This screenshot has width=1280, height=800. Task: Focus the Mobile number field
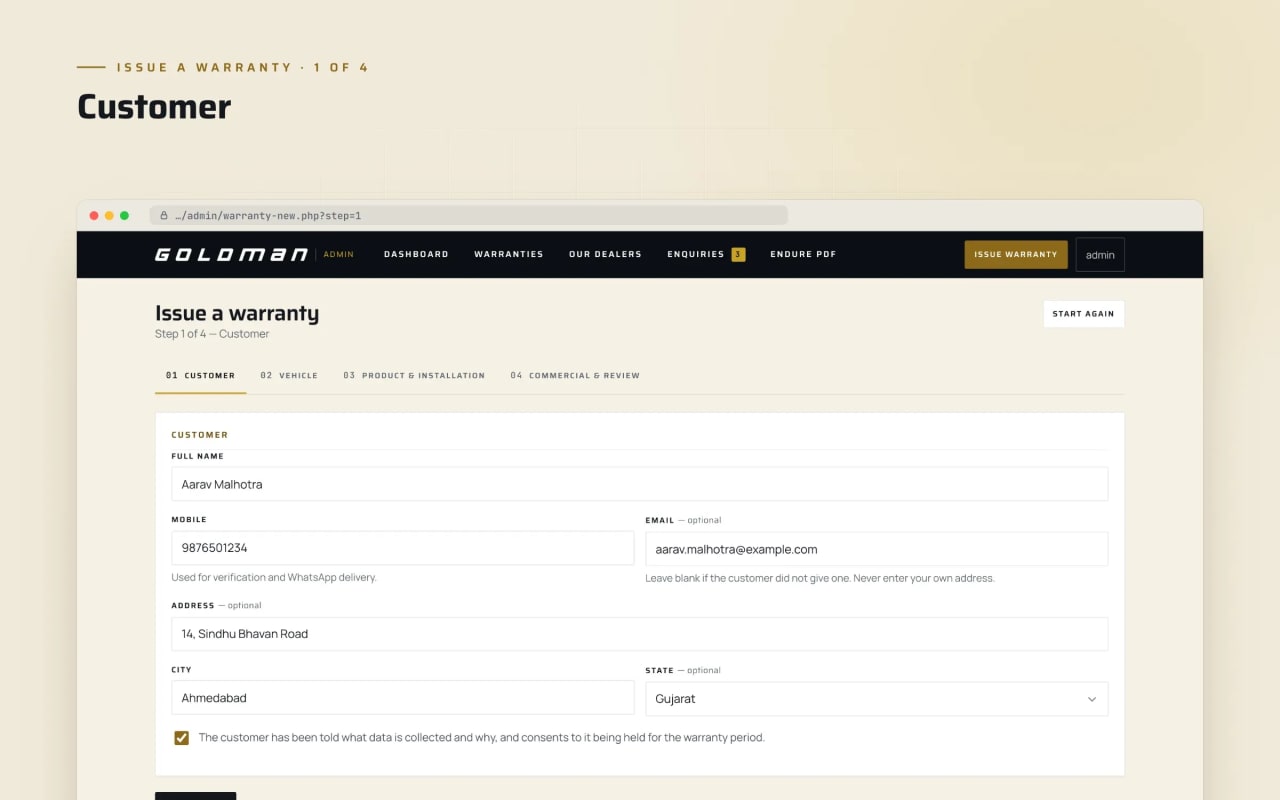(x=402, y=548)
